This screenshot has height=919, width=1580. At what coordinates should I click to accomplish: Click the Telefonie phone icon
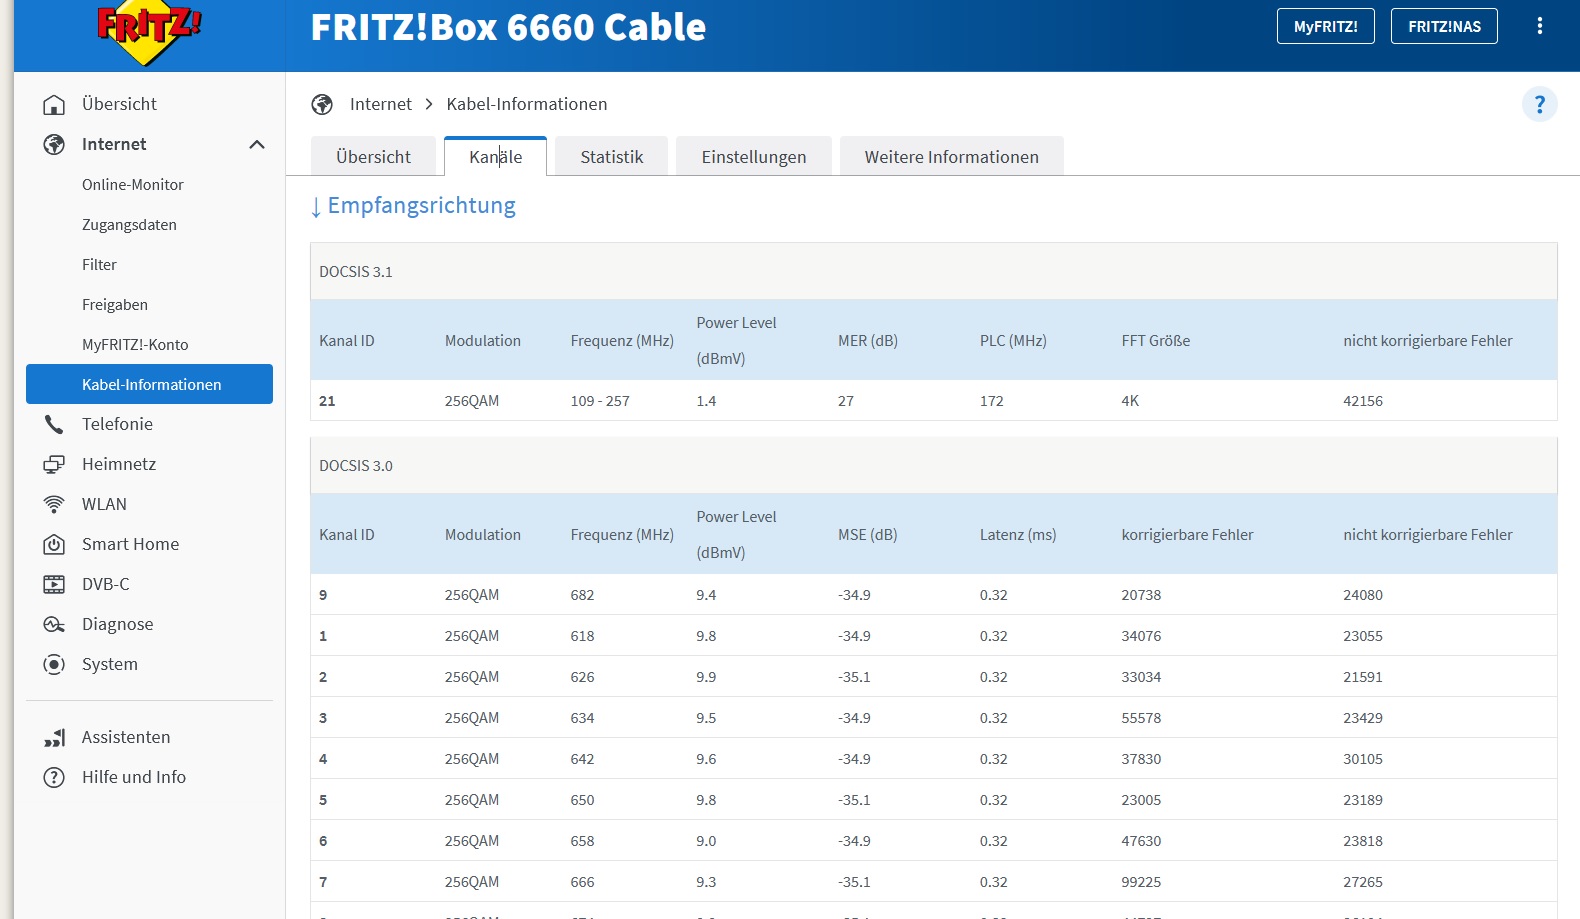[54, 424]
